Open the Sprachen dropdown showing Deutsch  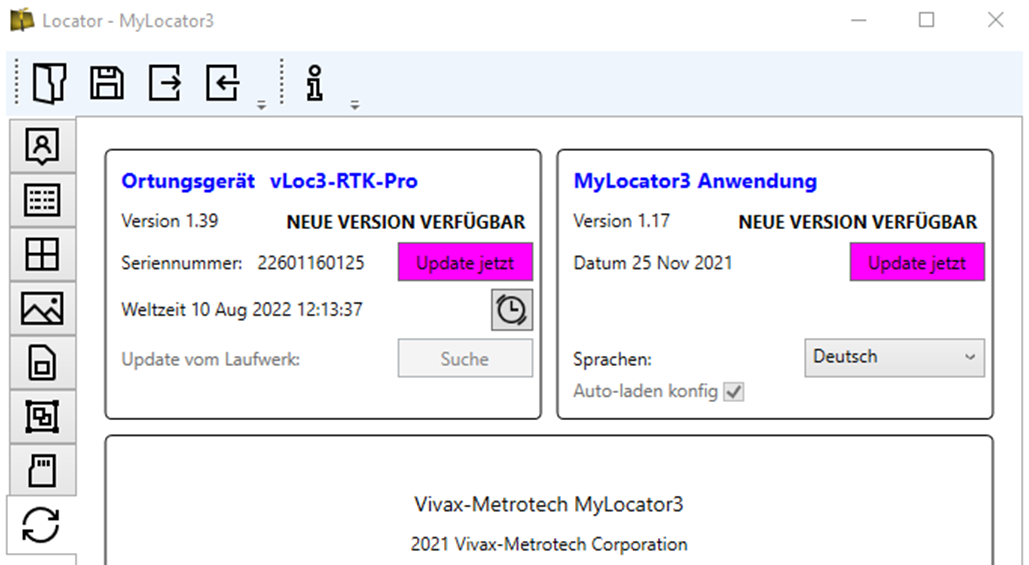[894, 358]
